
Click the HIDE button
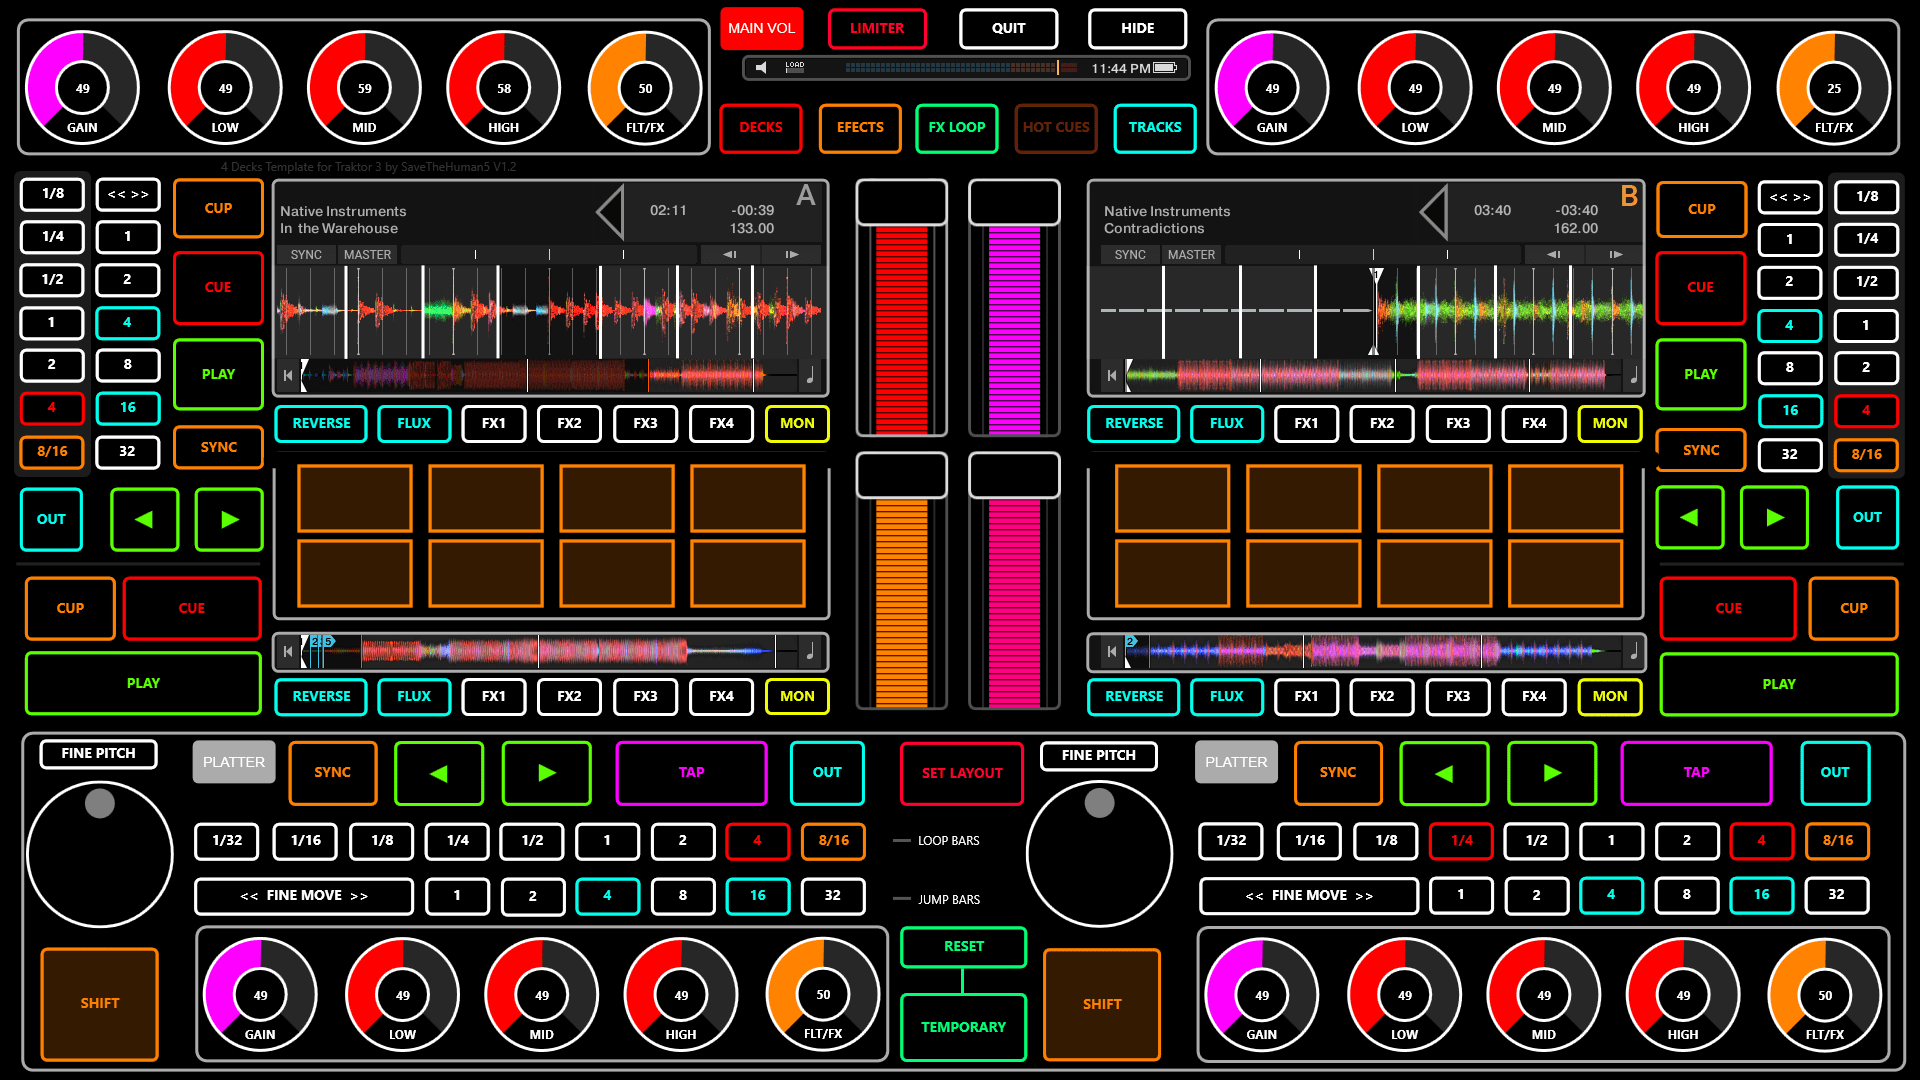coord(1138,29)
